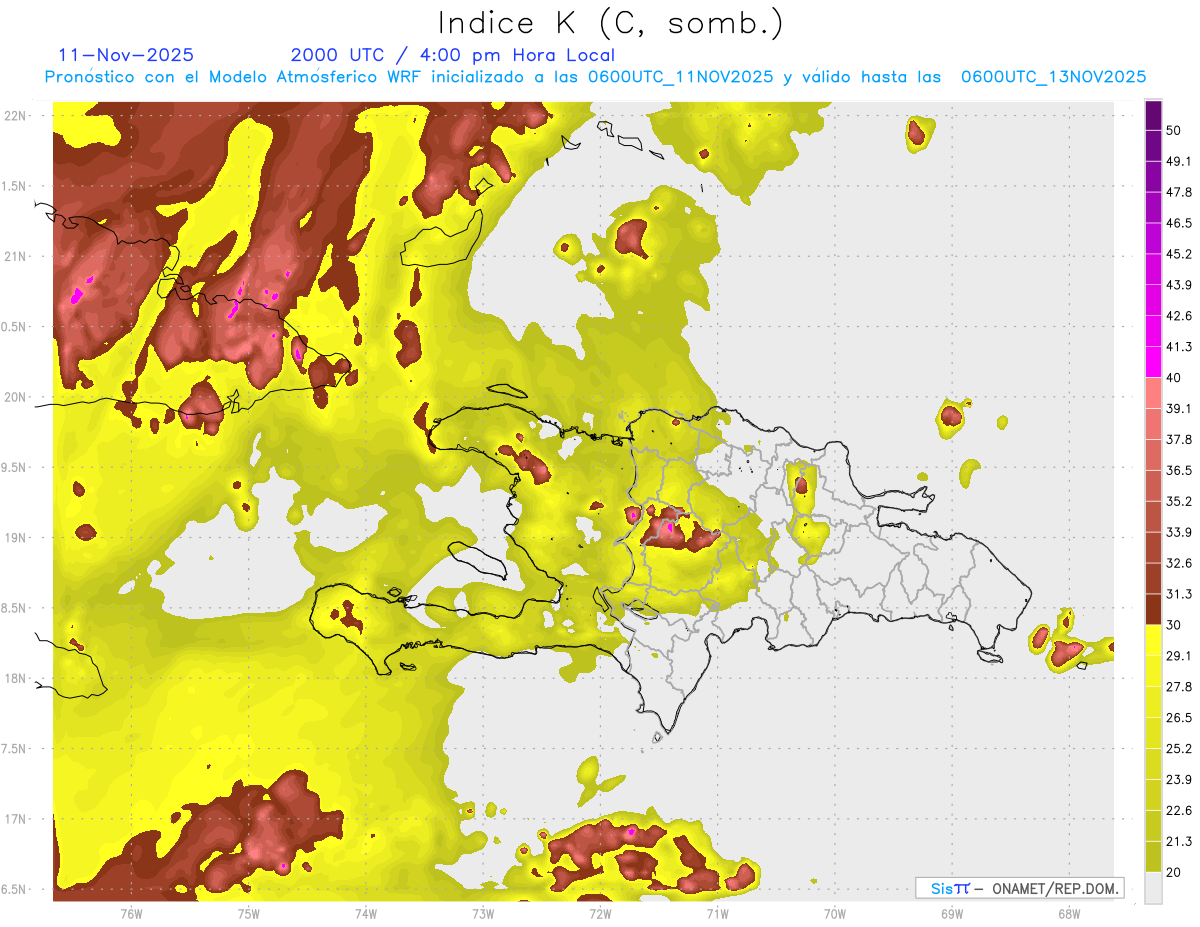The height and width of the screenshot is (927, 1200).
Task: Click the colorbar label "21.3"
Action: [x=1179, y=841]
